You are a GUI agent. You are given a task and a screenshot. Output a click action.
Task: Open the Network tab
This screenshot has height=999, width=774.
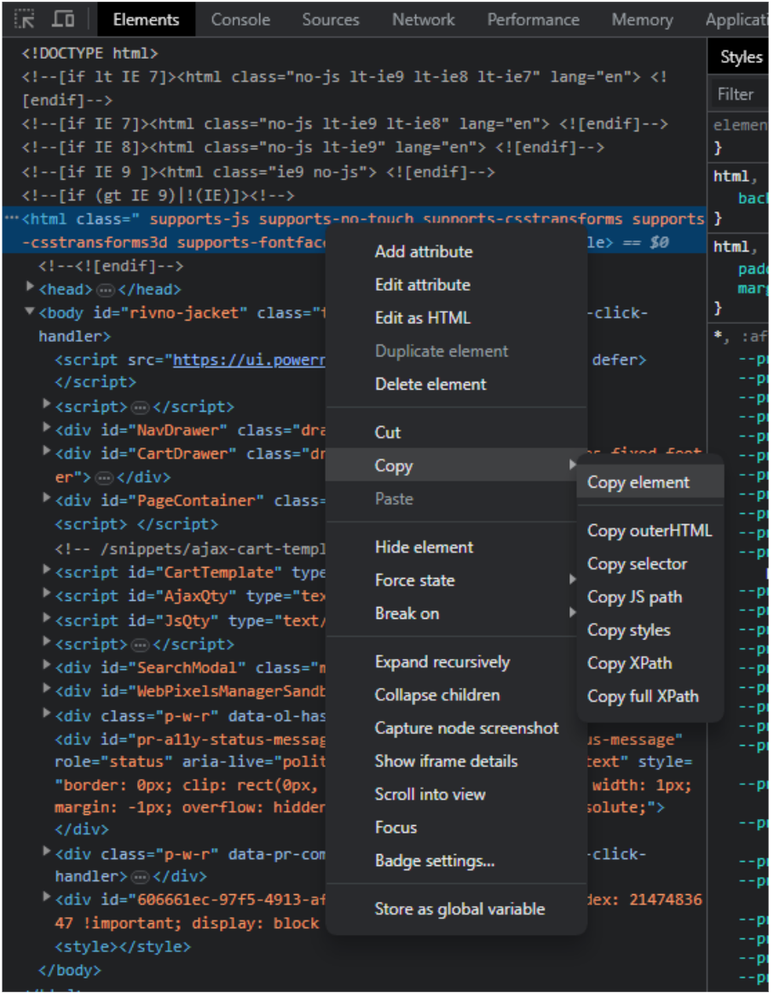point(424,20)
